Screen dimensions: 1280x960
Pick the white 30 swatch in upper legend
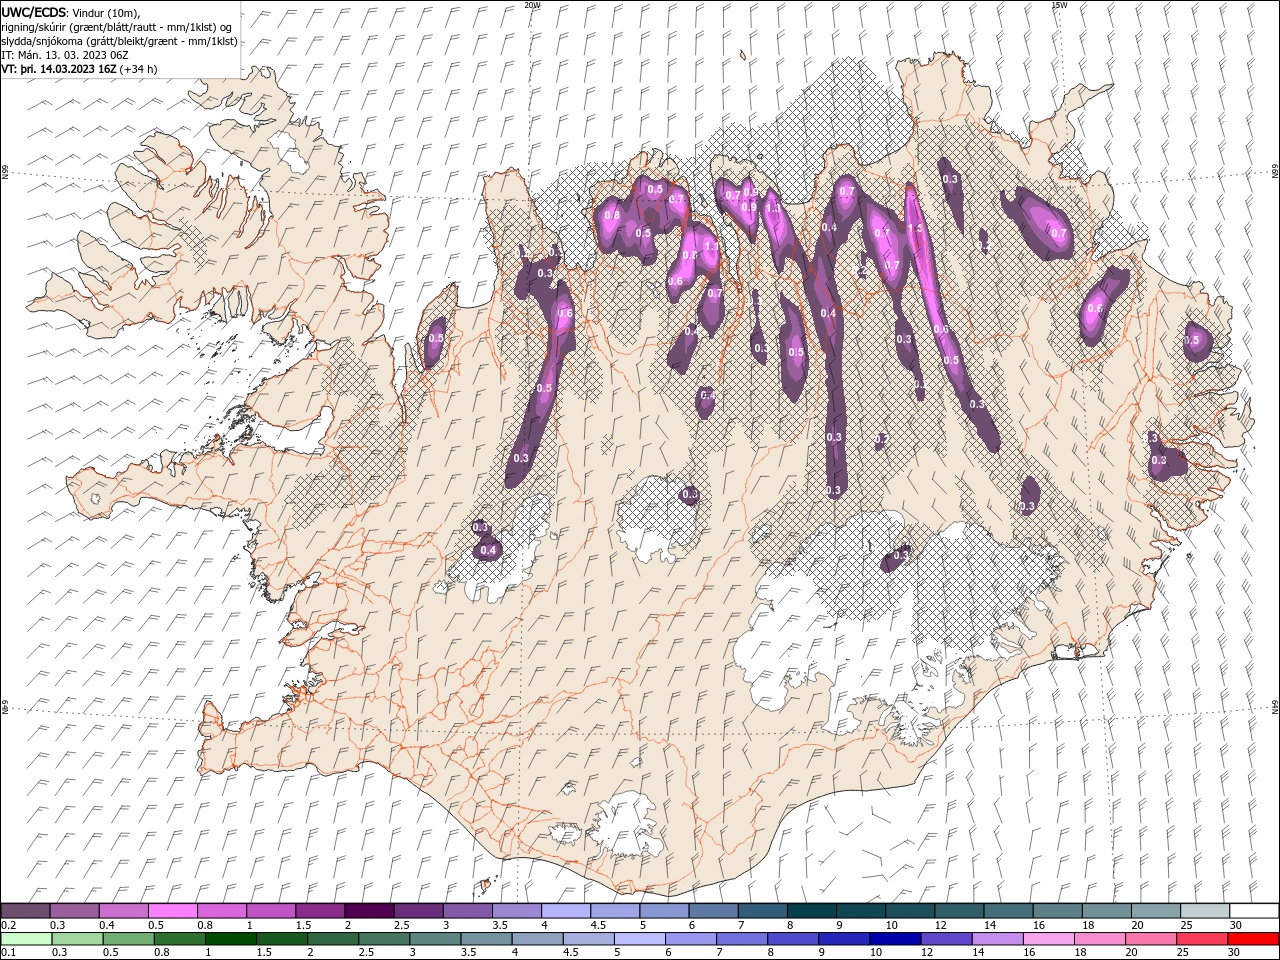tap(1255, 911)
